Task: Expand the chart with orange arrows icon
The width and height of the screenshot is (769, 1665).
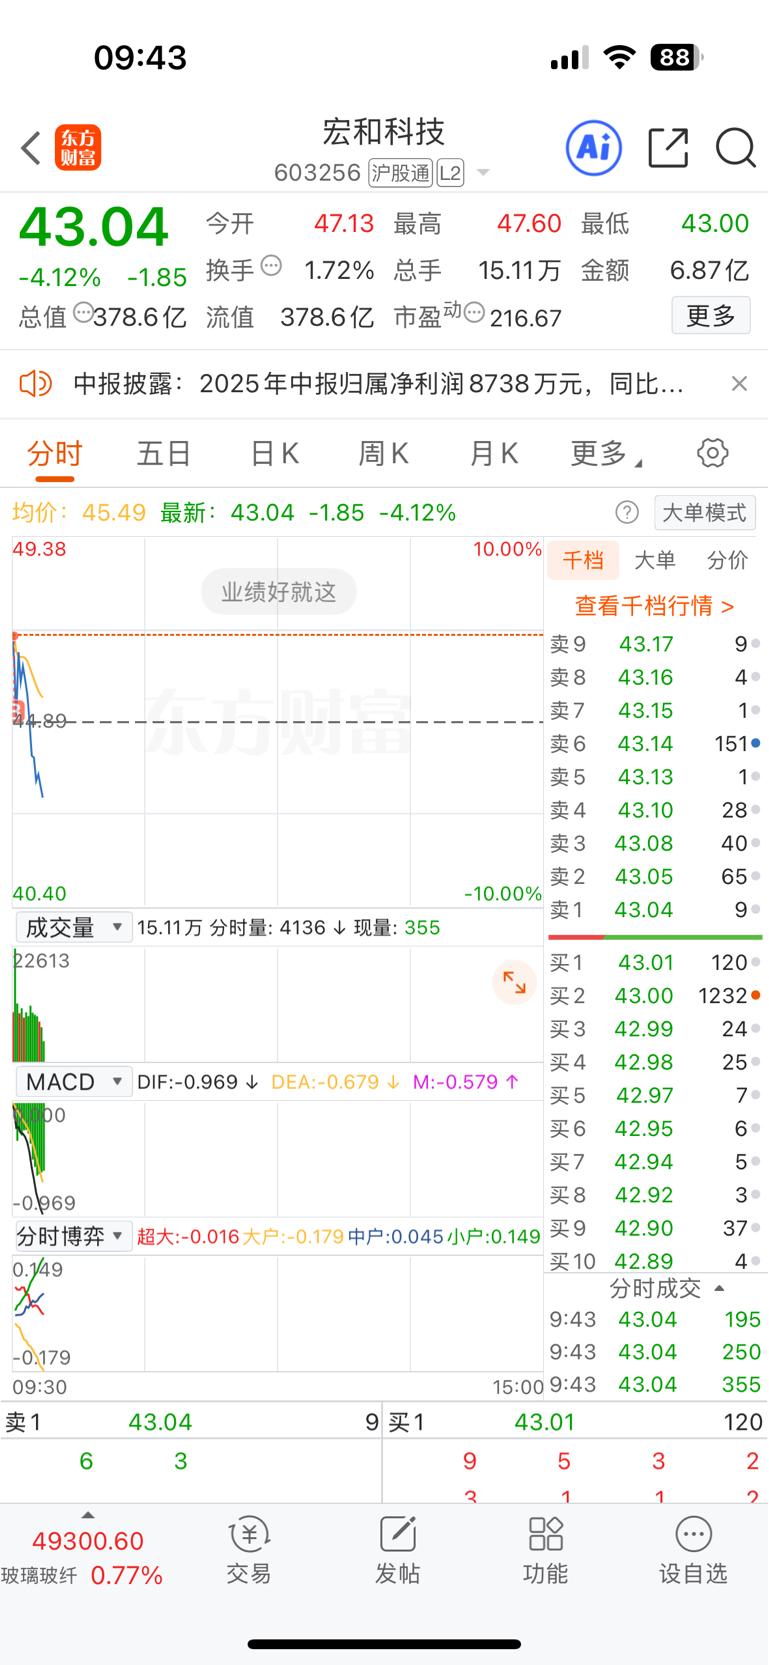Action: point(514,983)
